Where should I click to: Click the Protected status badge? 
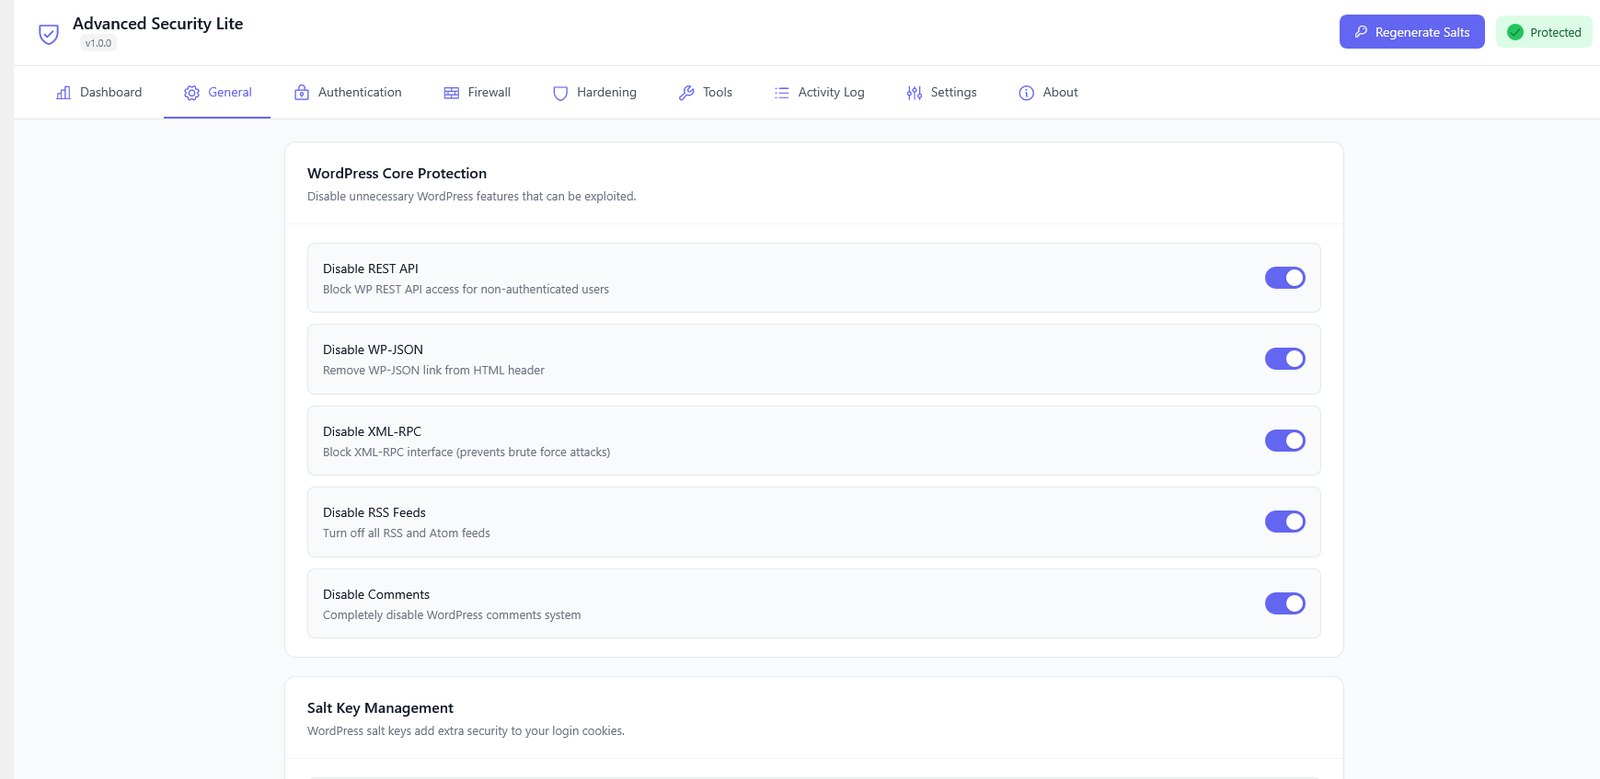[1543, 32]
